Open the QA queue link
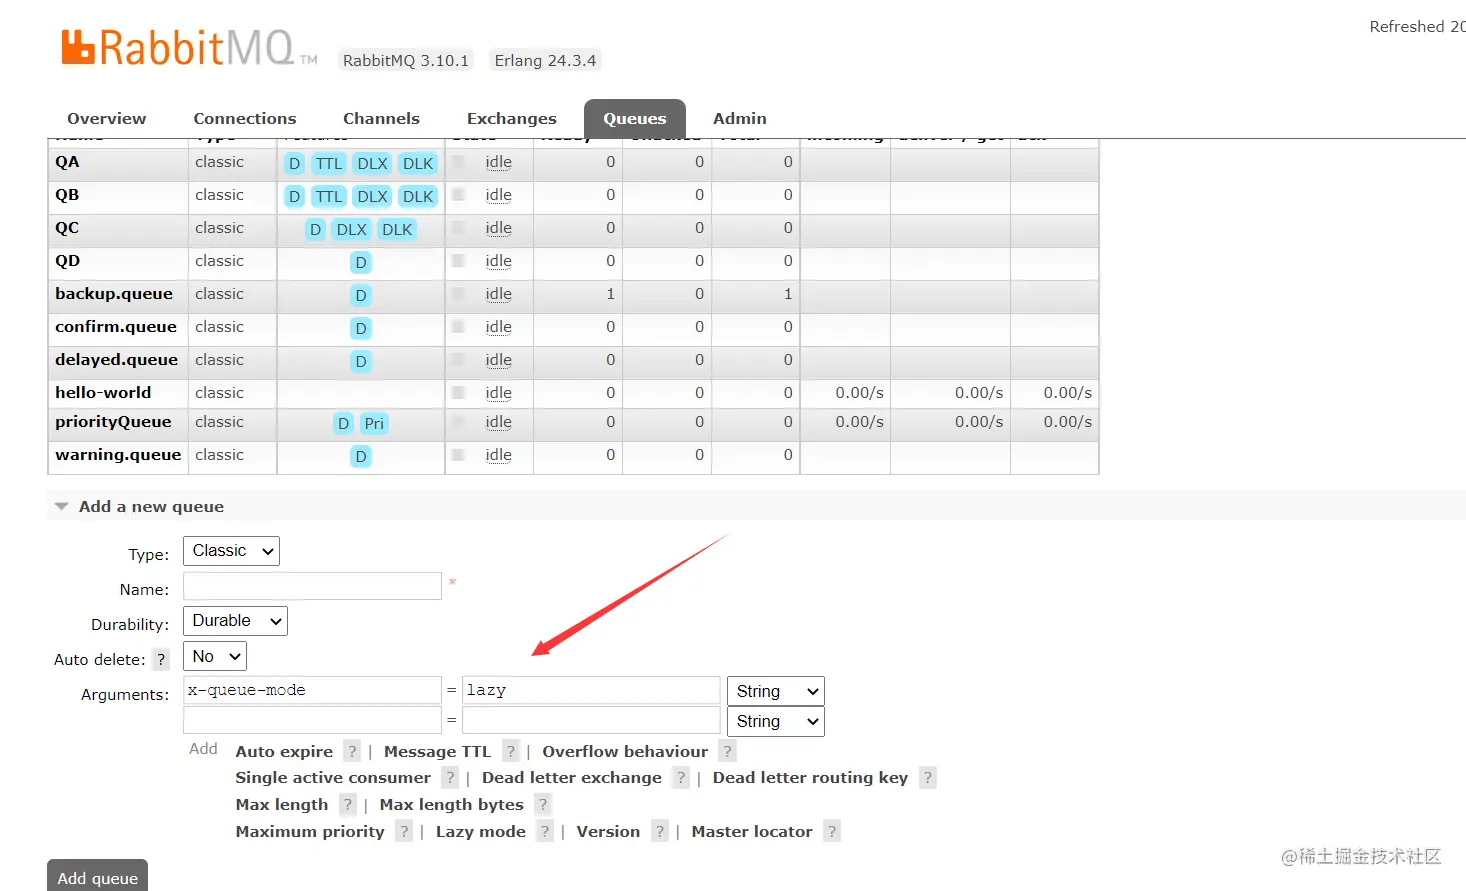The image size is (1466, 891). click(67, 162)
